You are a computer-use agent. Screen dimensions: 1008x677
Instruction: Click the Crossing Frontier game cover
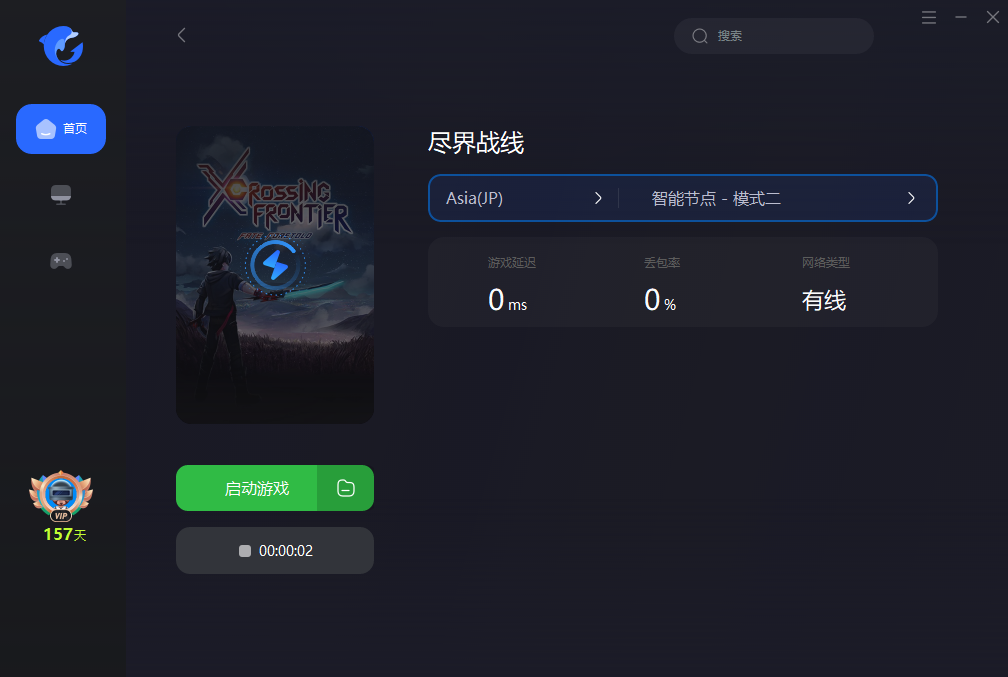[275, 275]
